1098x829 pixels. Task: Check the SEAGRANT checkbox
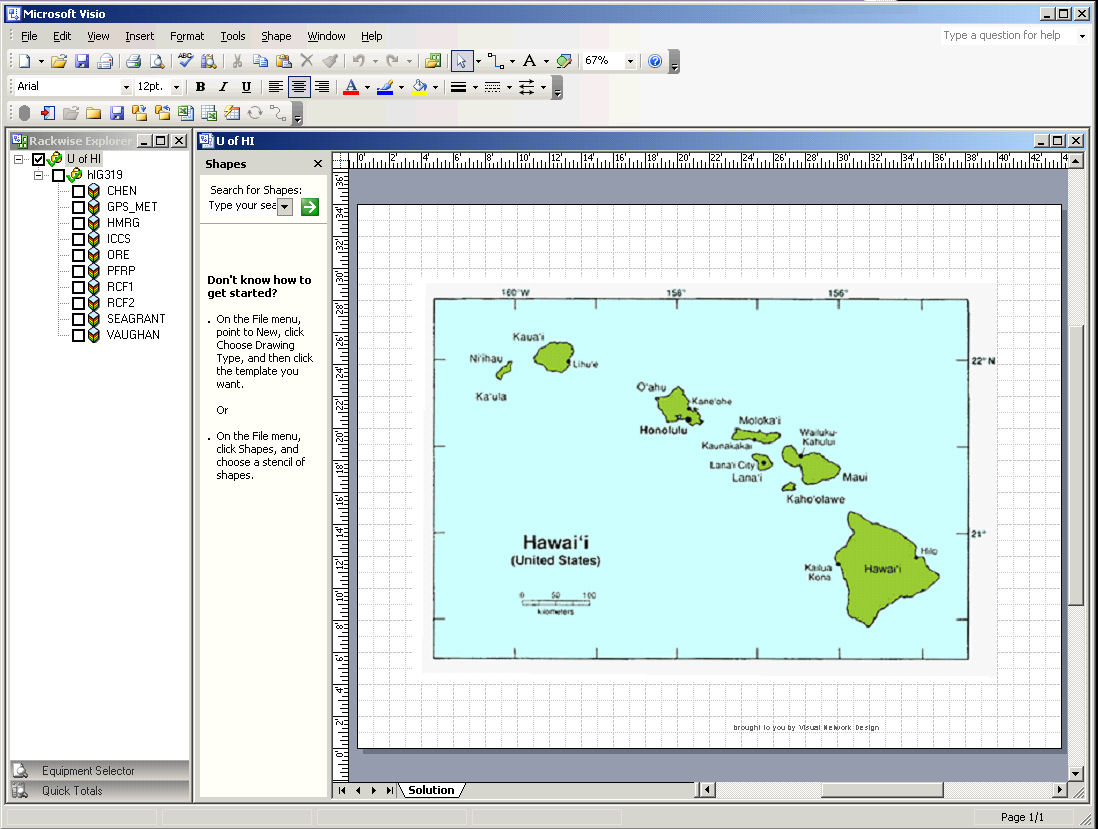tap(78, 319)
